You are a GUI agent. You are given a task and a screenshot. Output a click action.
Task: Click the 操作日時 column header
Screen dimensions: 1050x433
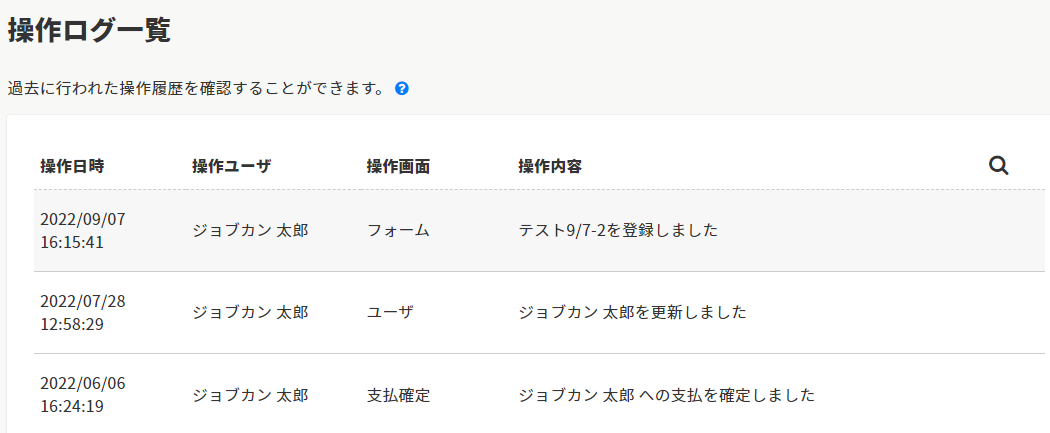(72, 166)
